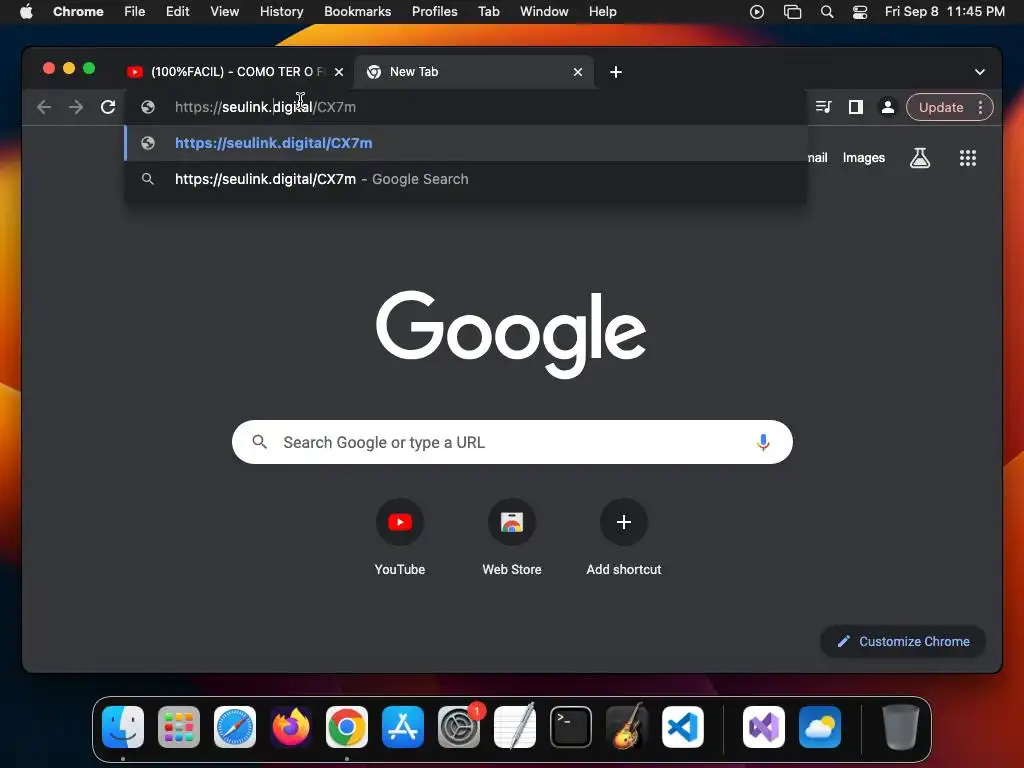Open the Window menu
The height and width of the screenshot is (768, 1024).
point(544,12)
